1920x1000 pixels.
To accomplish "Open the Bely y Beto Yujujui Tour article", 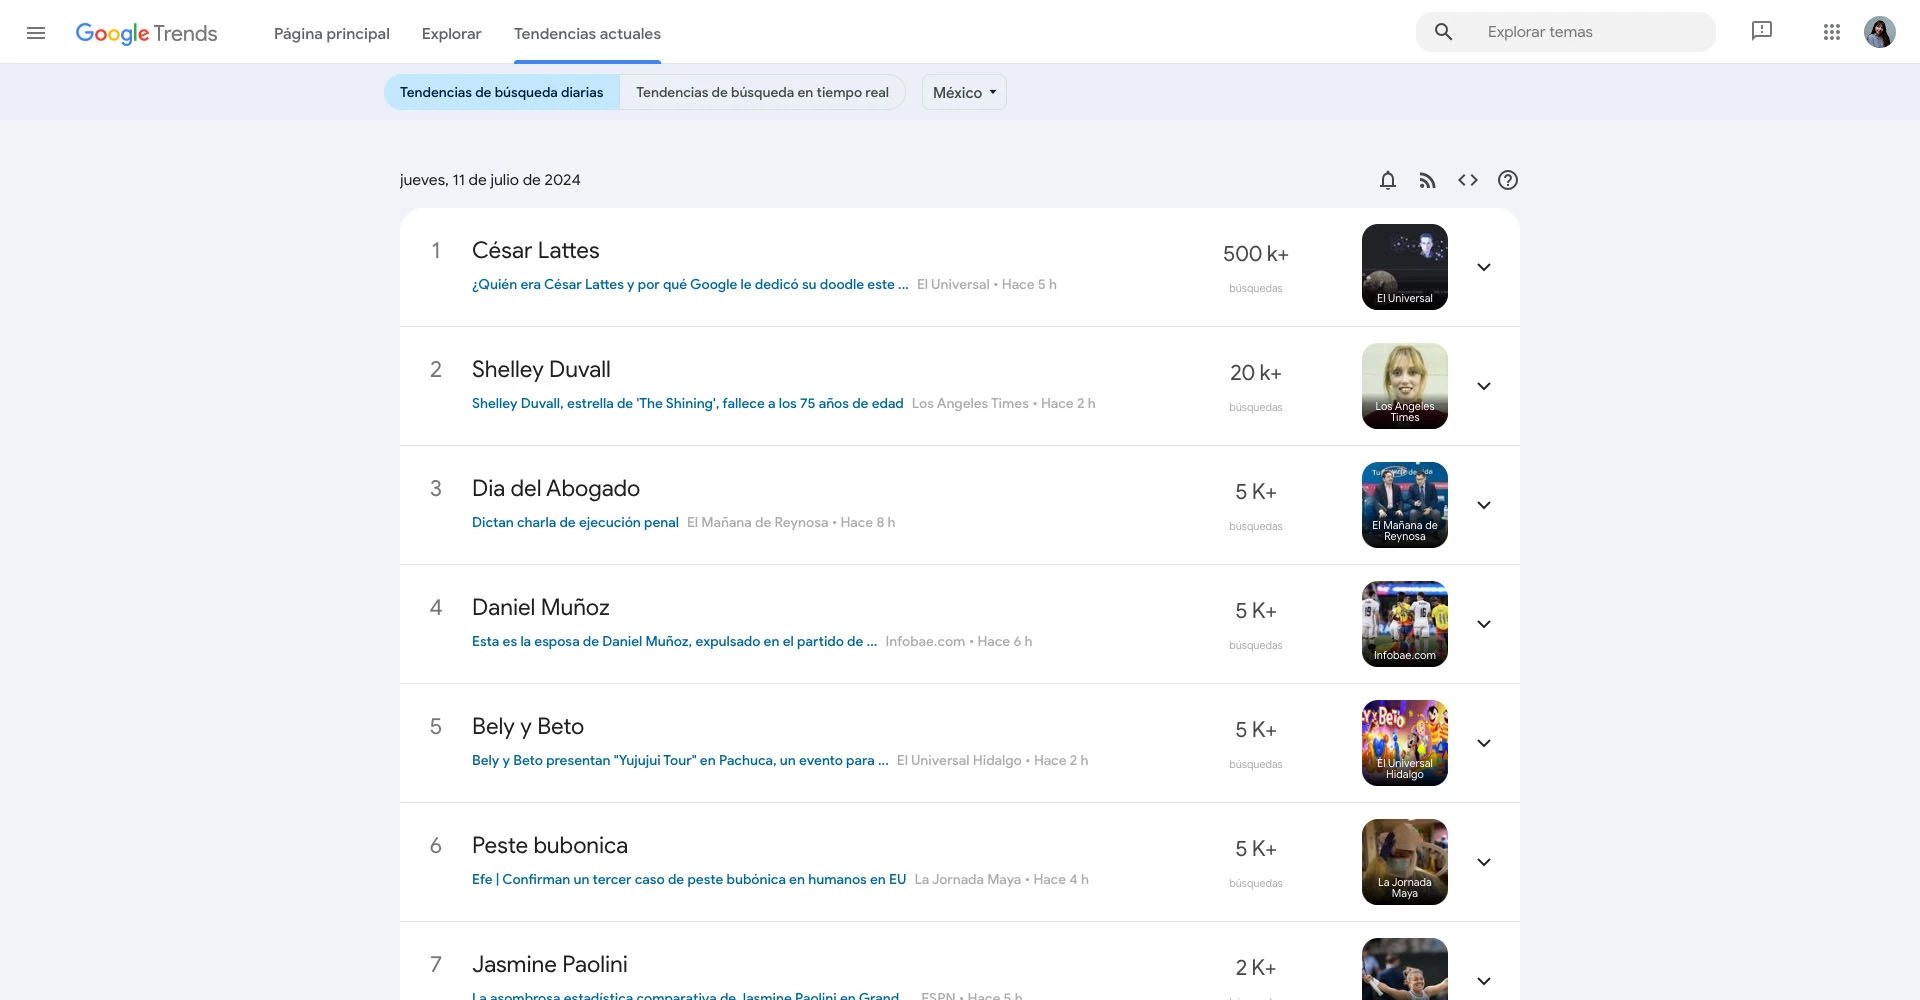I will [x=680, y=760].
